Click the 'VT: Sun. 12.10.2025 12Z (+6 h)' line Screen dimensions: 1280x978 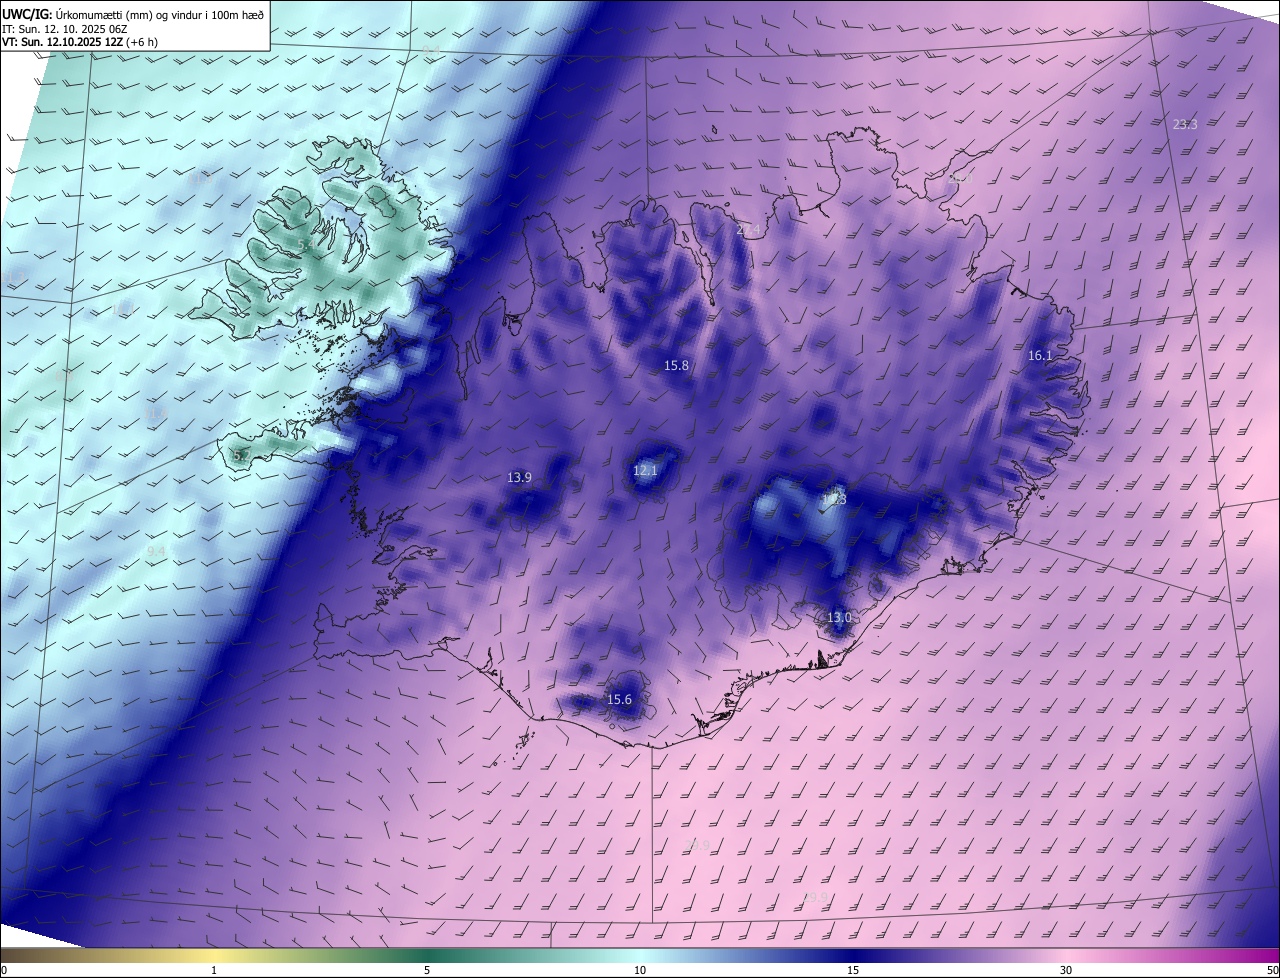(80, 42)
